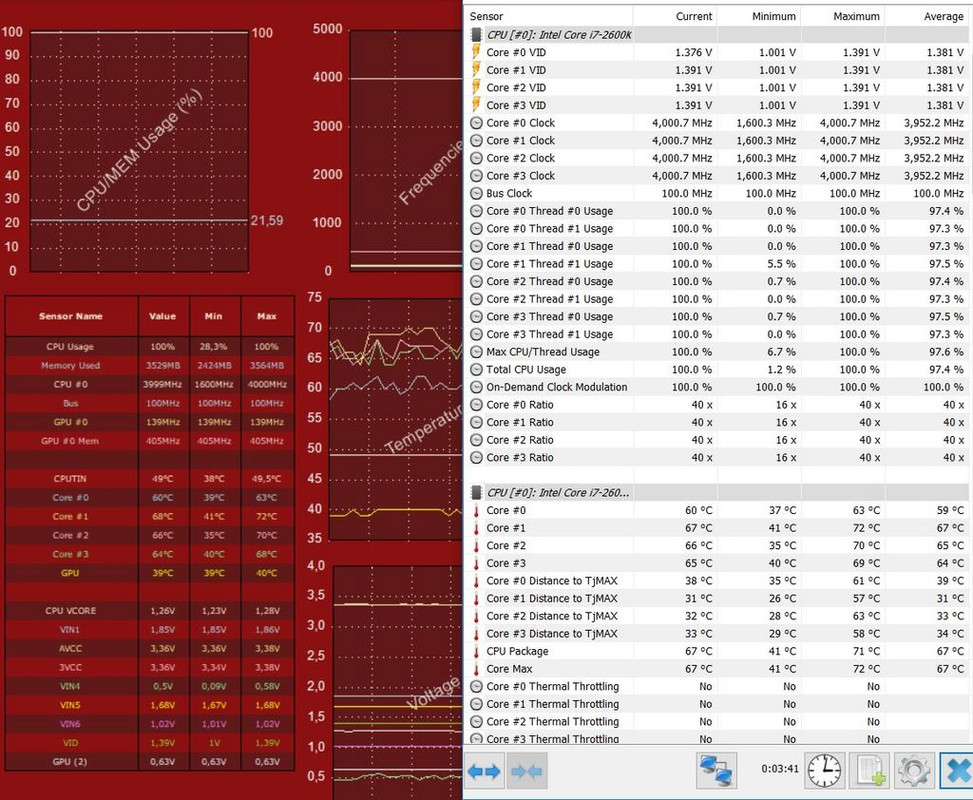The image size is (973, 800).
Task: Click the Core #0 Clock gauge icon
Action: 477,123
